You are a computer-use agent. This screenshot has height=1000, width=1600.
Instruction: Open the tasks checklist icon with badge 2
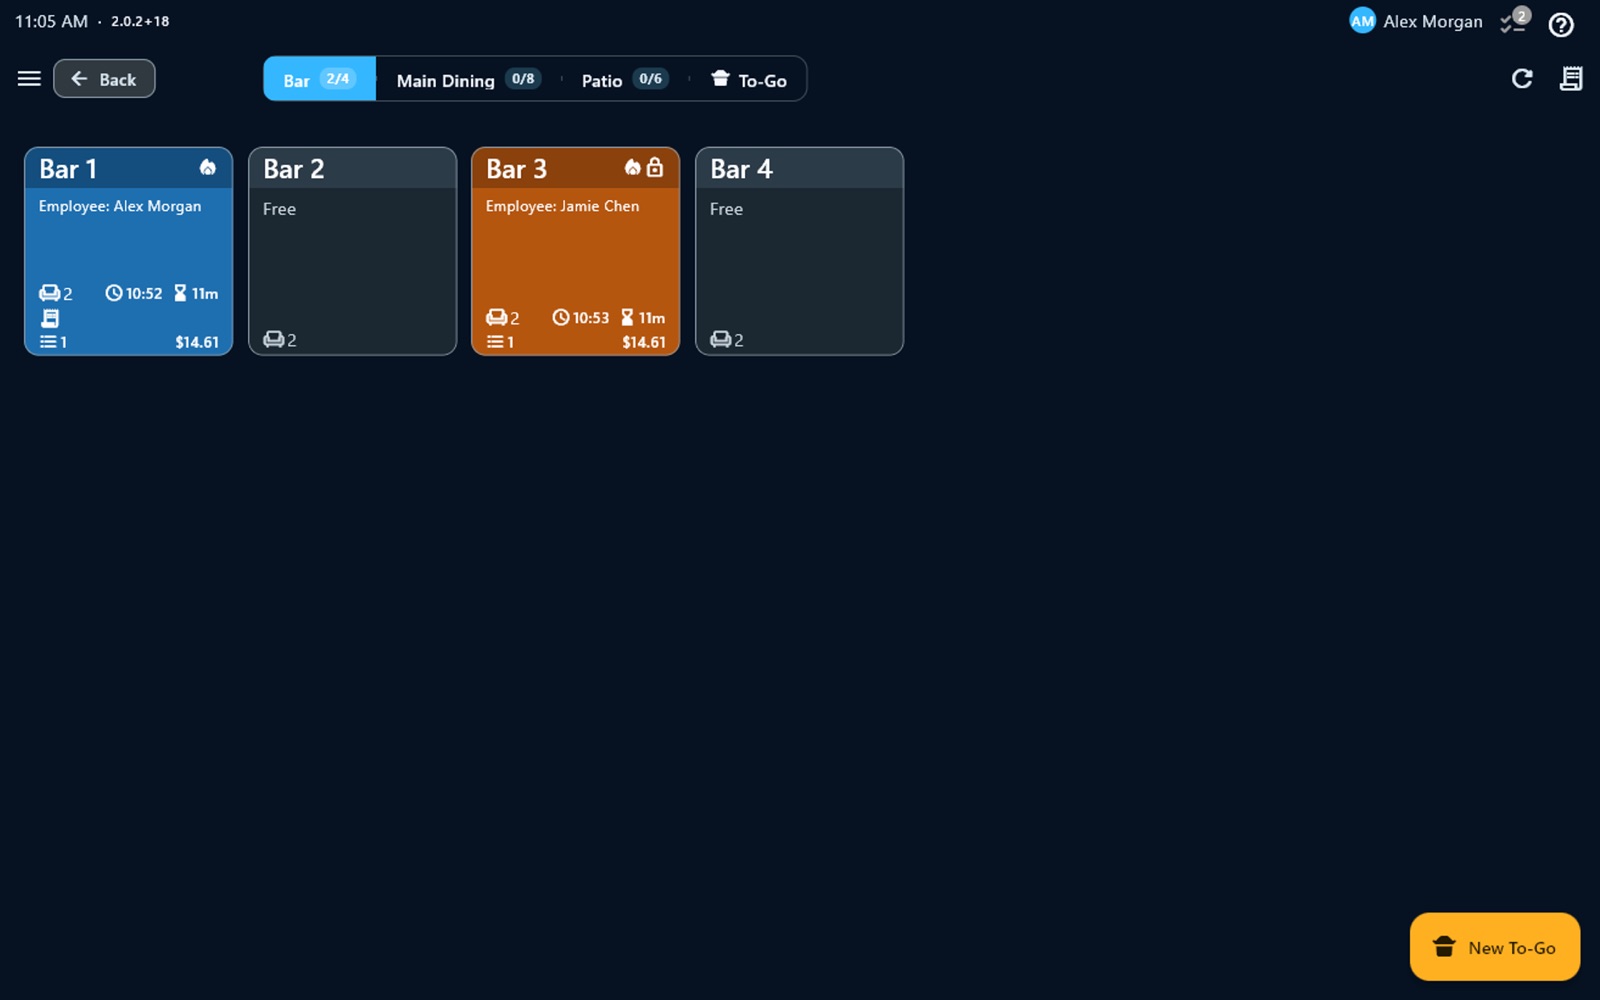pos(1514,21)
